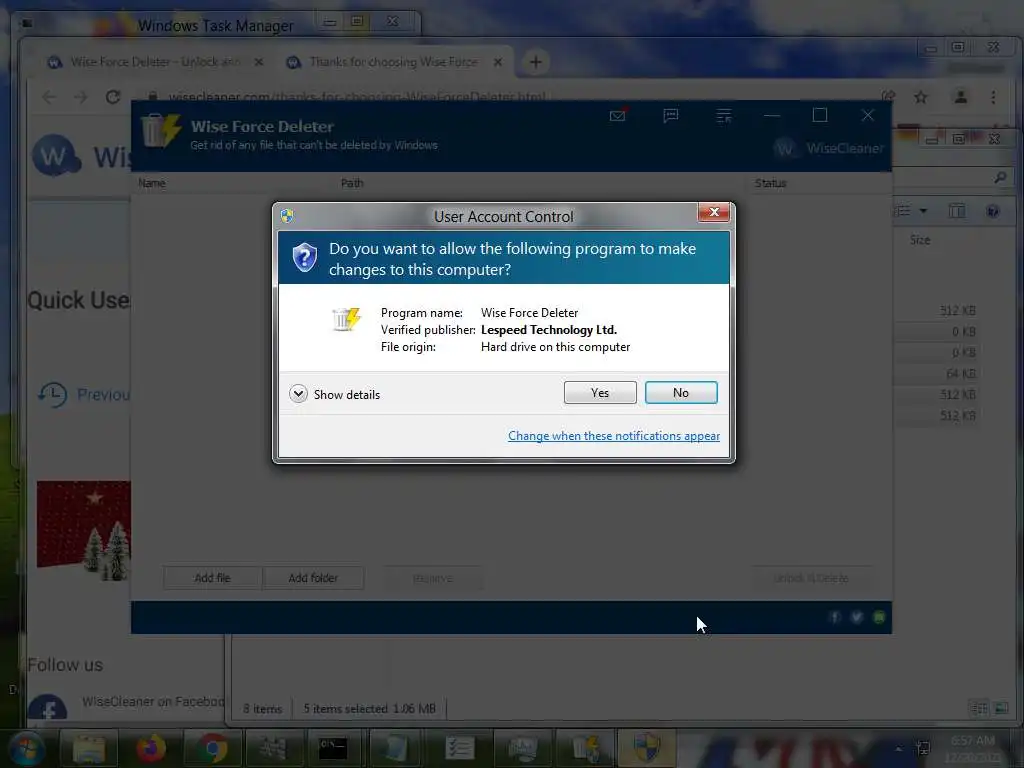Open the browser profile icon
1024x768 pixels.
[961, 97]
